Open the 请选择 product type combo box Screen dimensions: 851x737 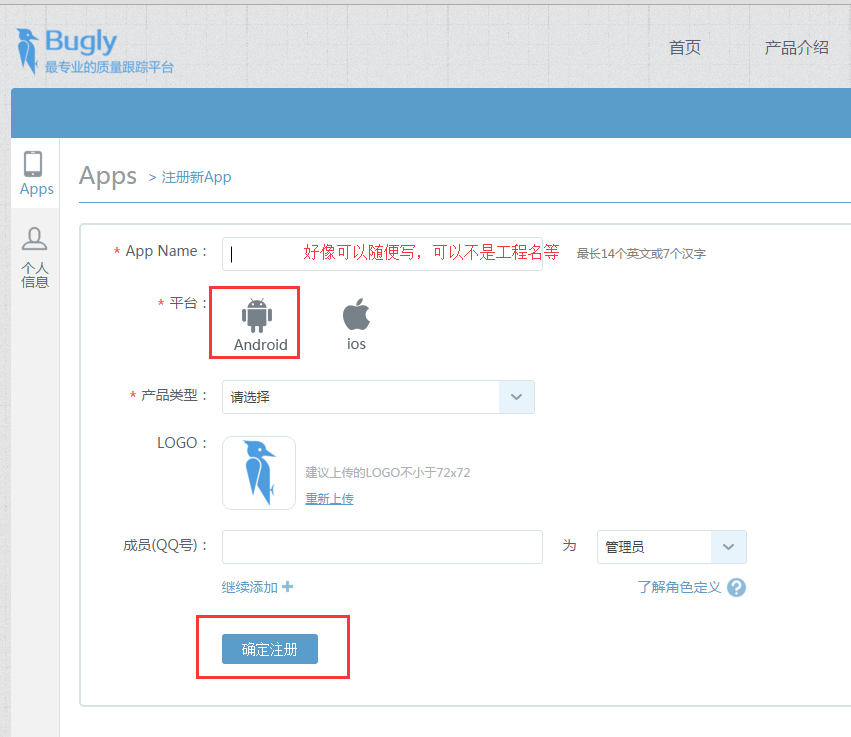point(378,397)
